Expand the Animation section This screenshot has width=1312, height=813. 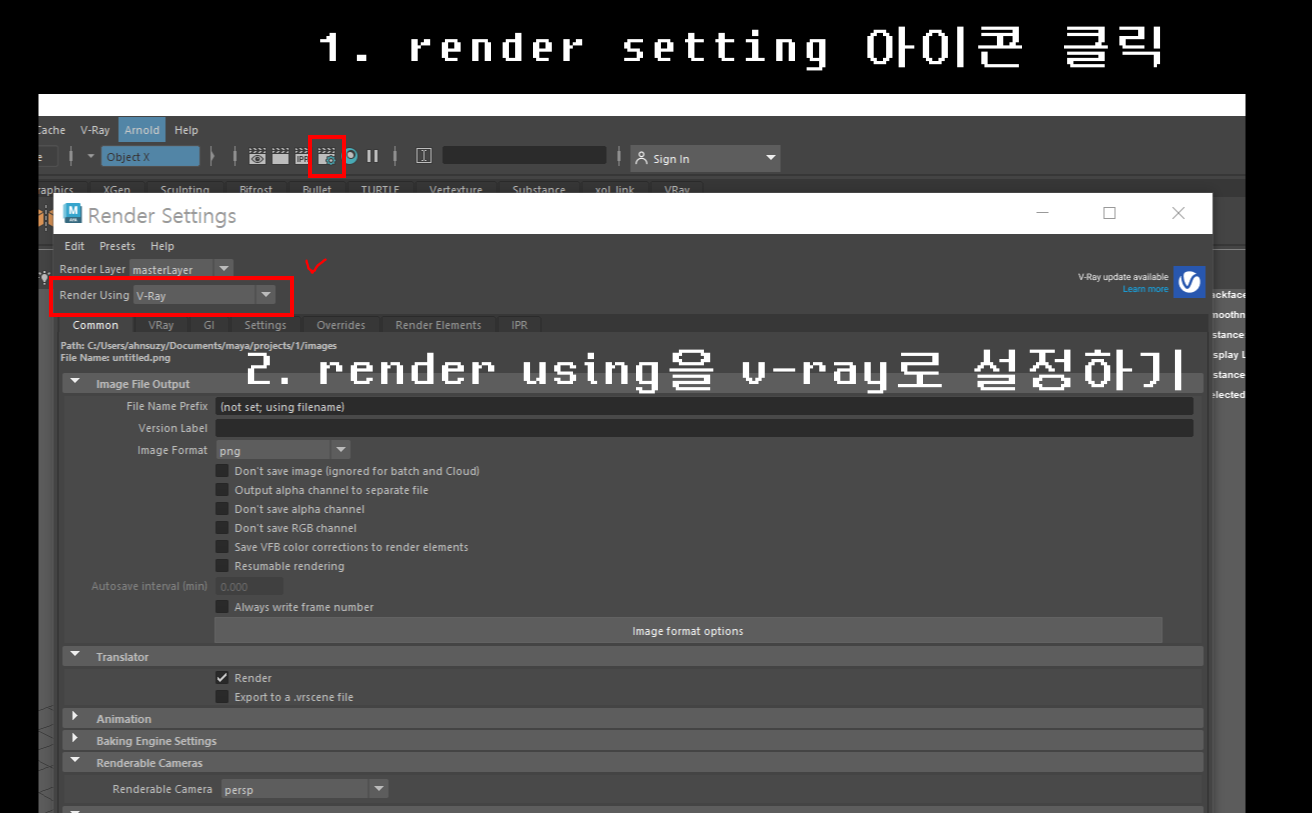(75, 718)
